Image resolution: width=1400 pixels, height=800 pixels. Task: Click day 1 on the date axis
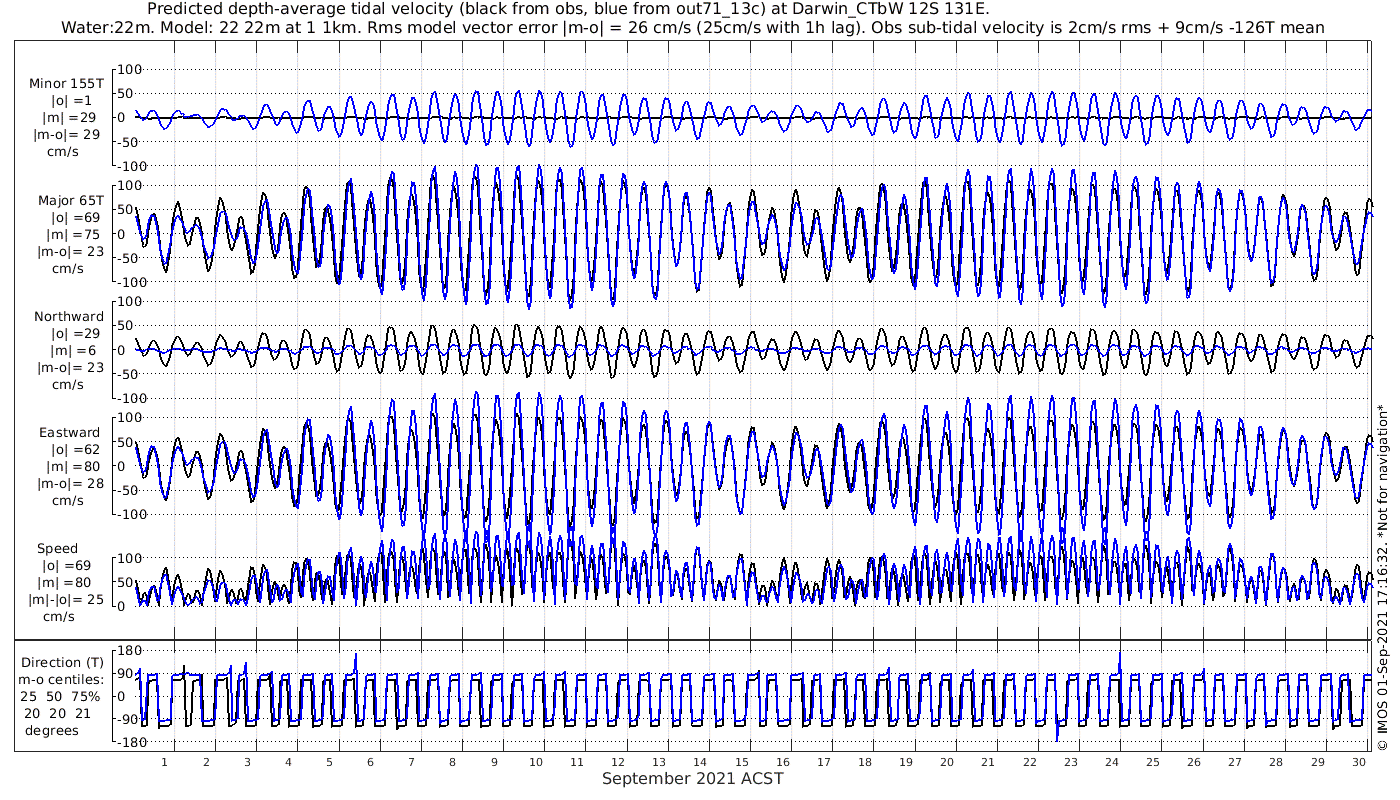164,762
